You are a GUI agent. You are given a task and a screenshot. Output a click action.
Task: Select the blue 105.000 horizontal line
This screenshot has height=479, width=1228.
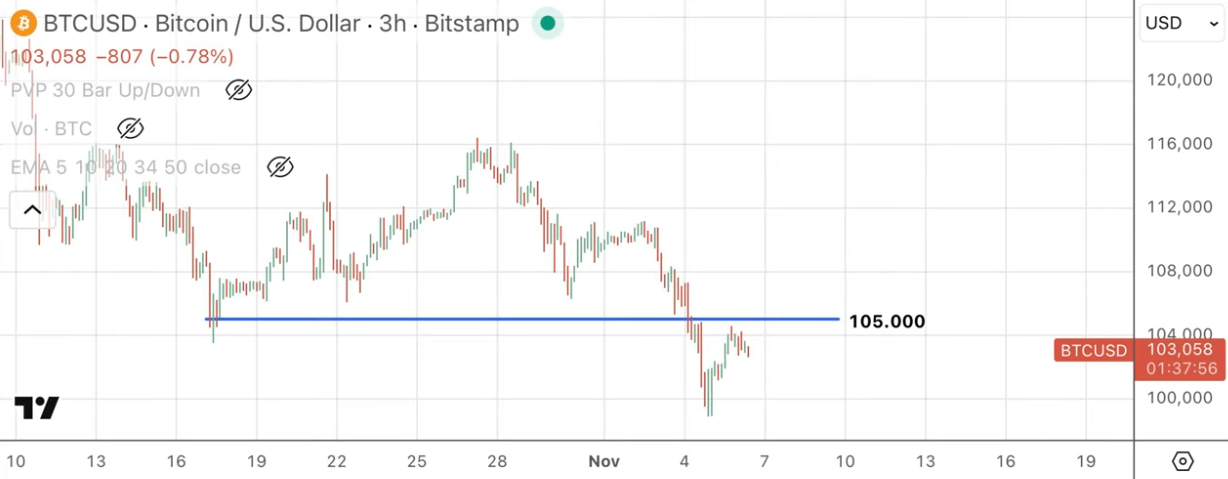pyautogui.click(x=500, y=319)
